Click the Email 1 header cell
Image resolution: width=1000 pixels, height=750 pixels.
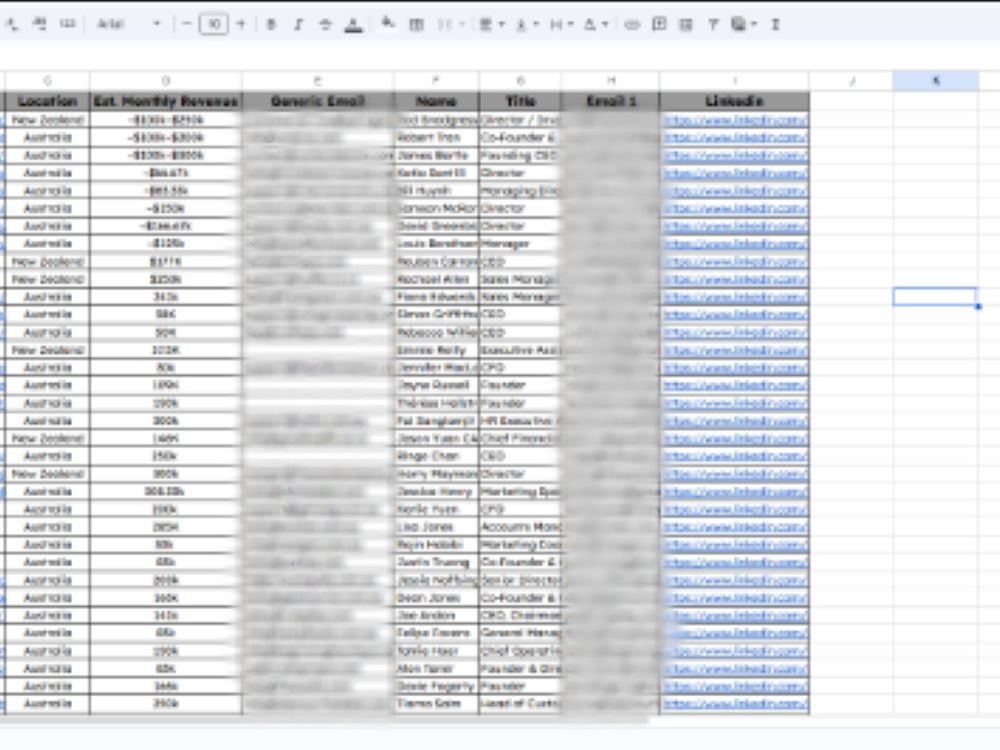click(610, 101)
